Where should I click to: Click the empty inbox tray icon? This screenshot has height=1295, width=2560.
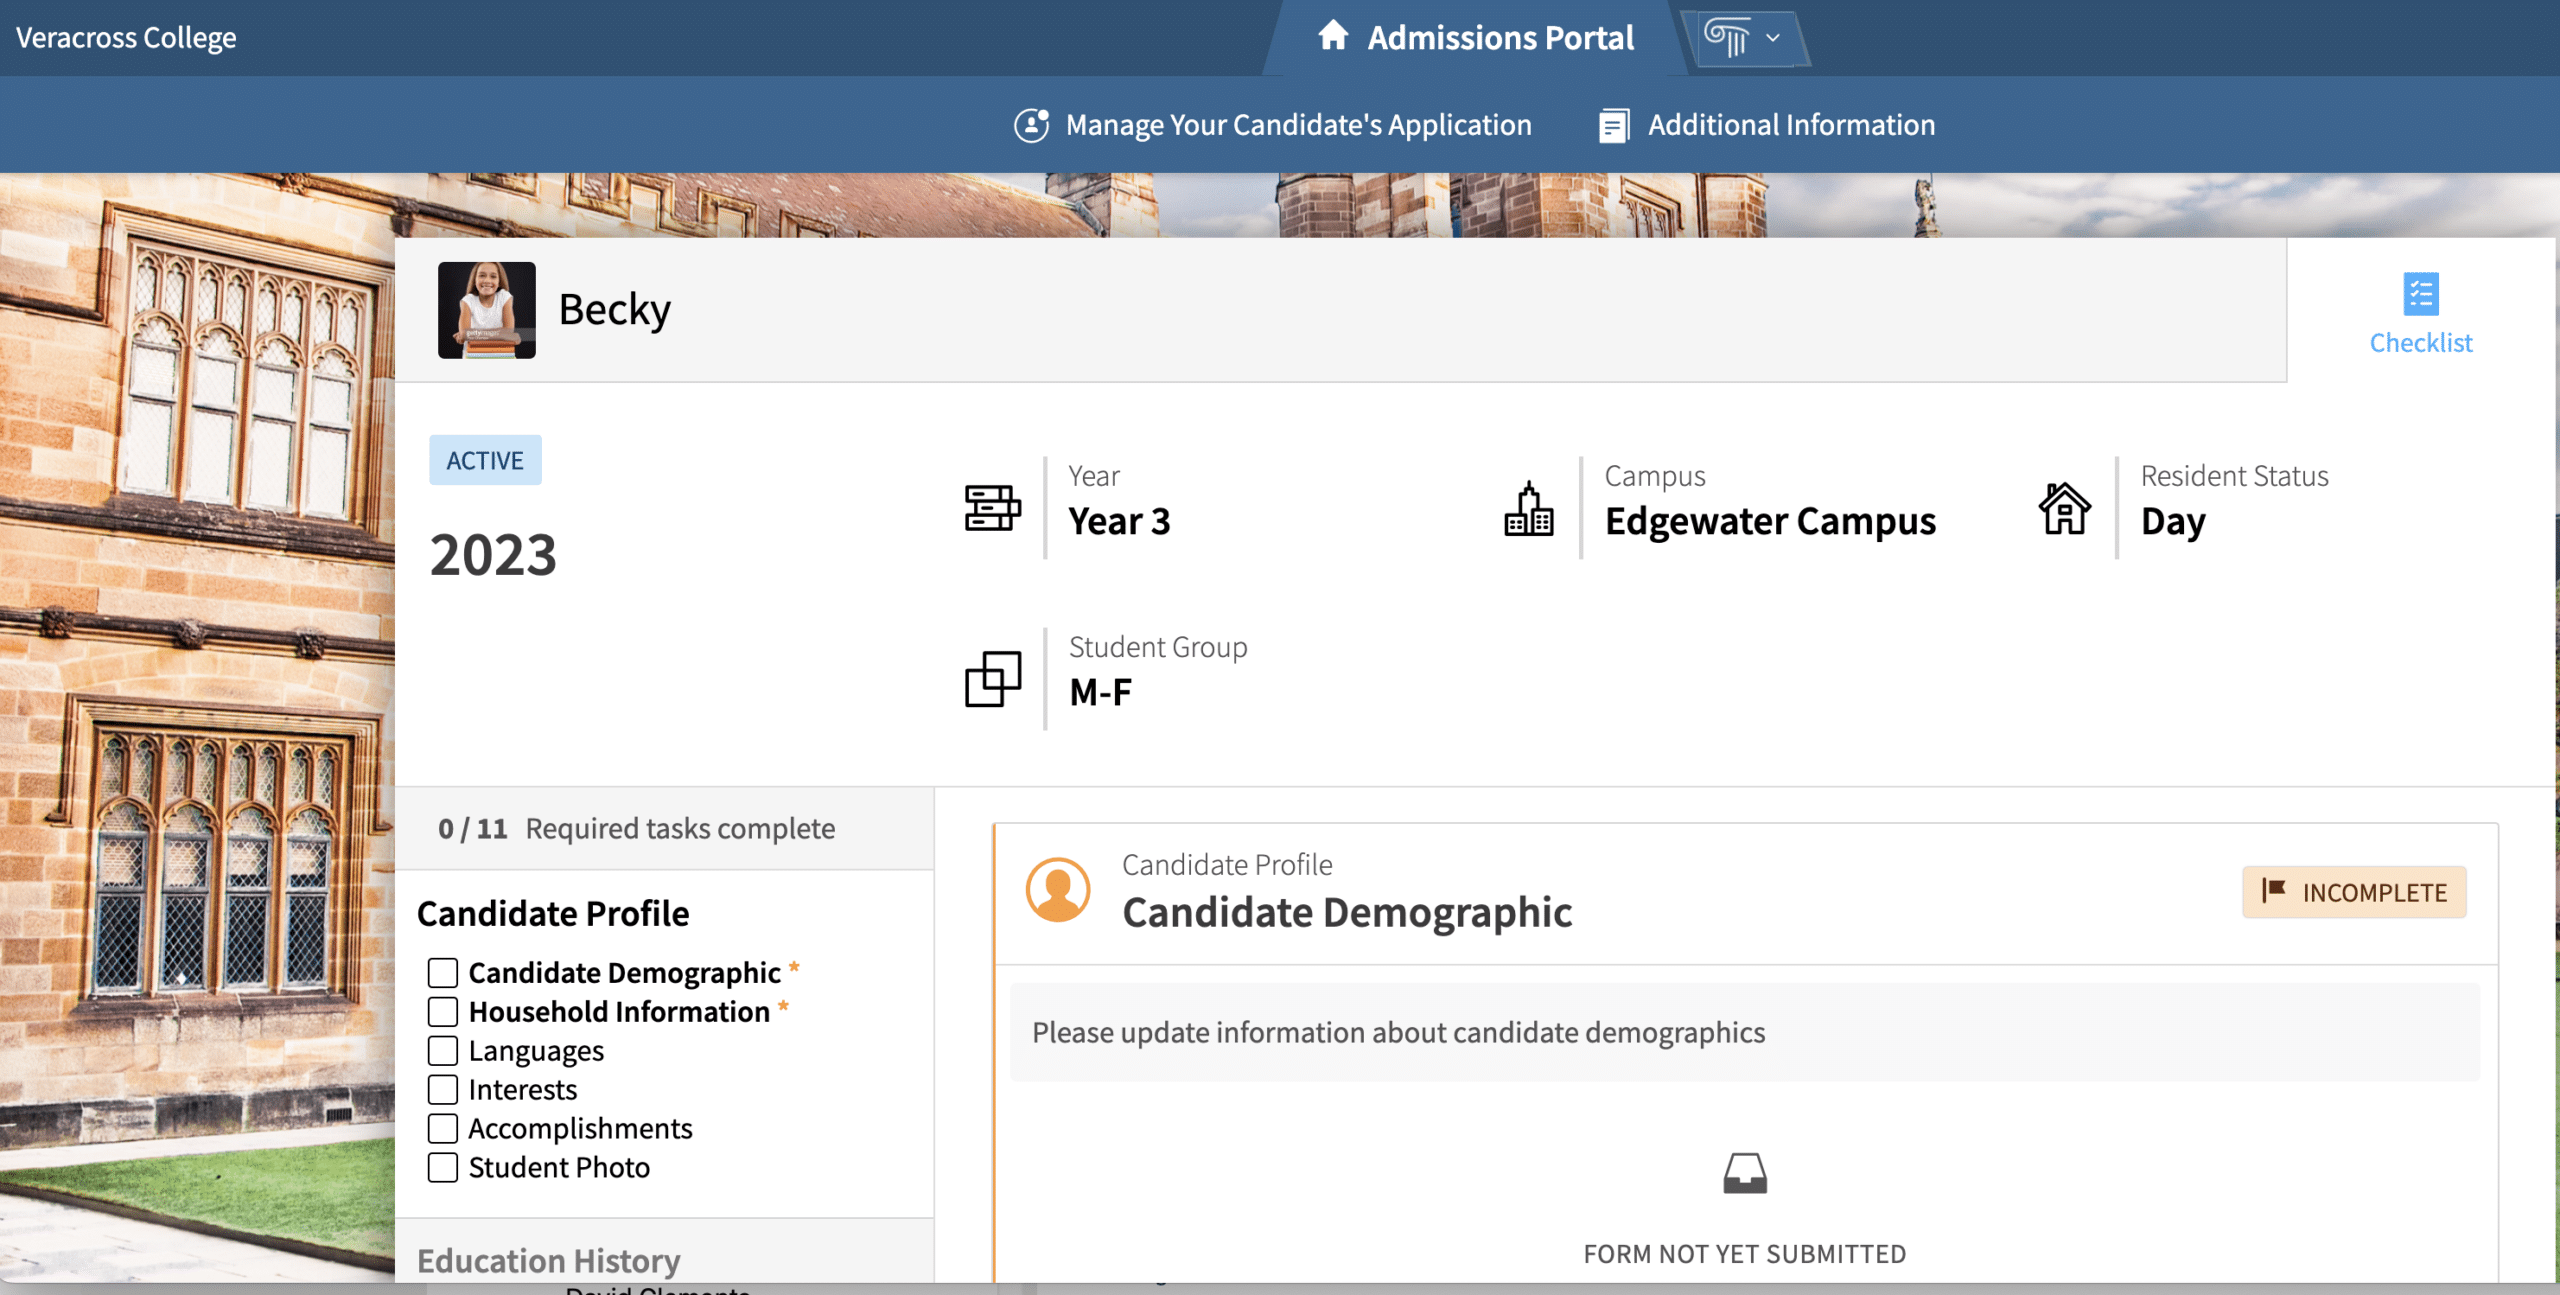click(1745, 1173)
